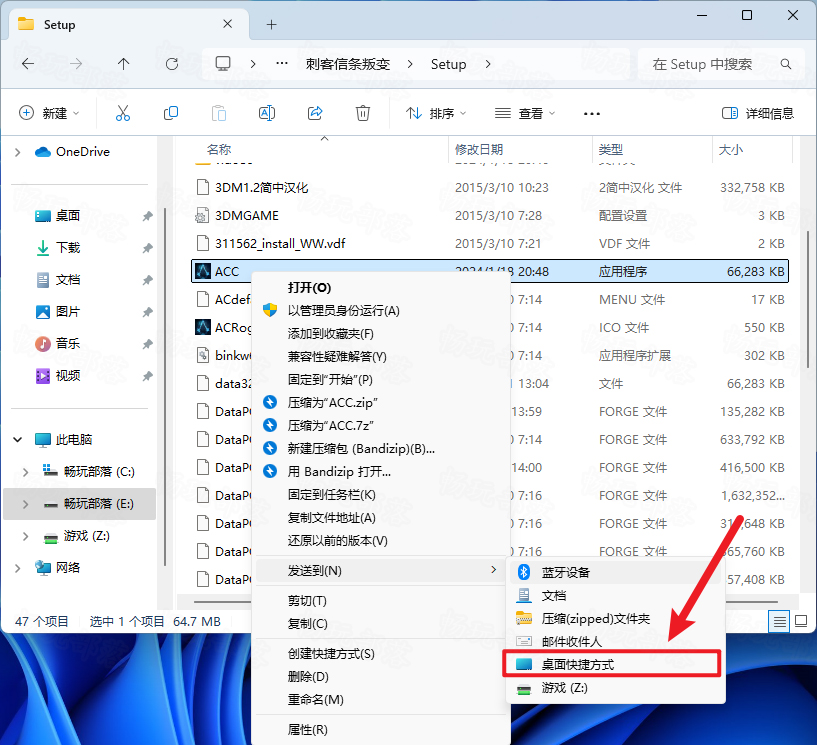Go back with the left arrow
The image size is (817, 745).
(x=28, y=64)
